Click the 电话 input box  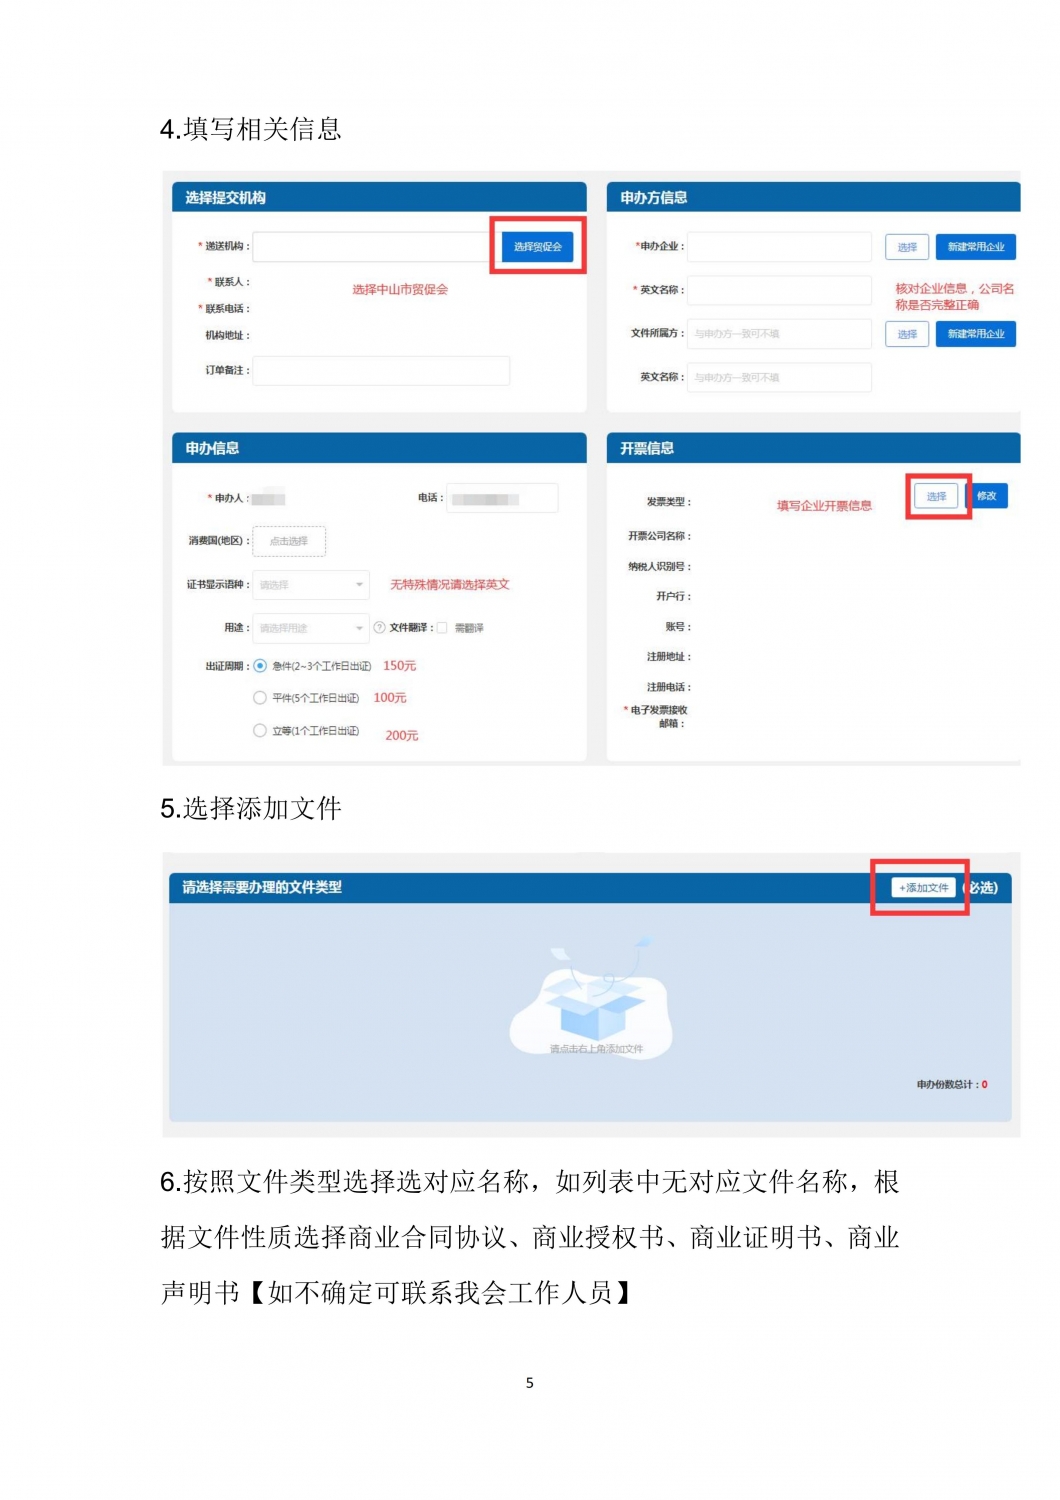[x=502, y=498]
